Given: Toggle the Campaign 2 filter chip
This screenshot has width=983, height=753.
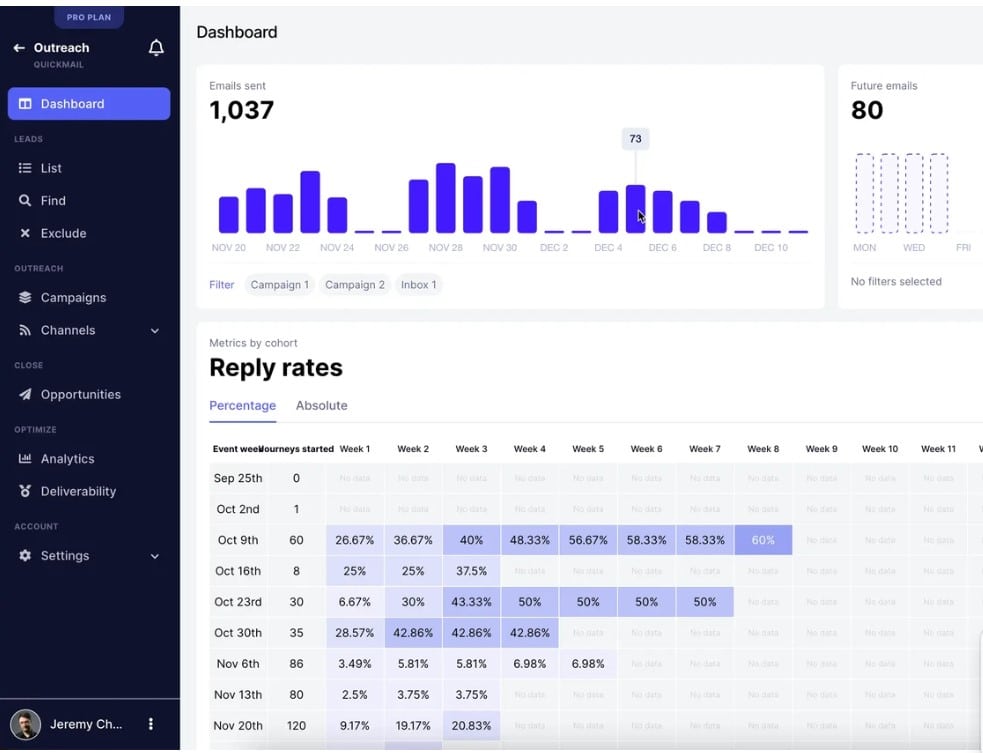Looking at the screenshot, I should click(x=355, y=284).
